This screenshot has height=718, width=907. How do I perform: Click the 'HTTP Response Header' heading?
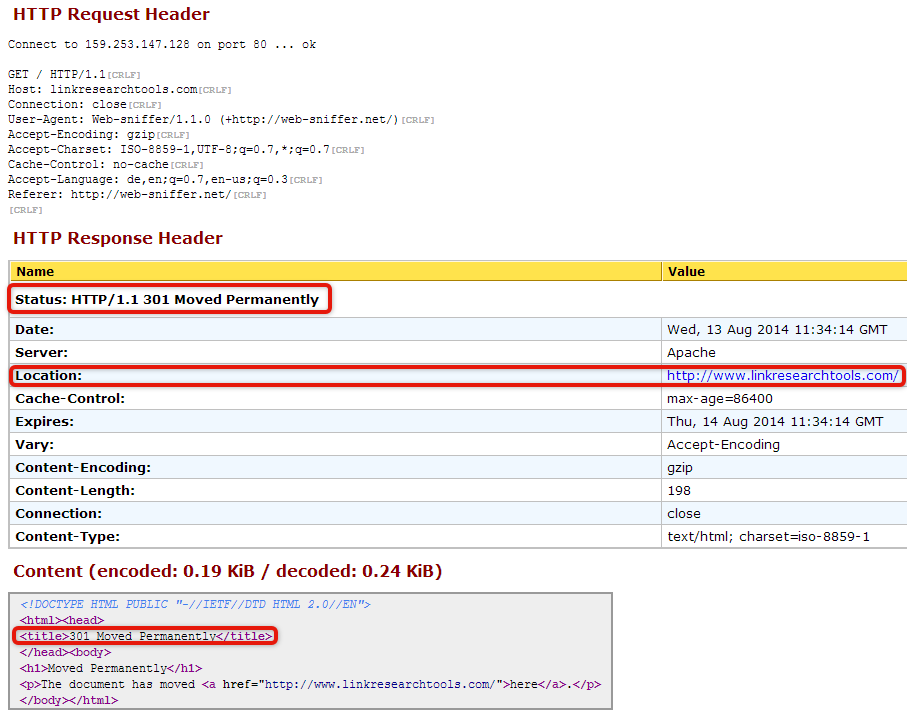pos(118,238)
